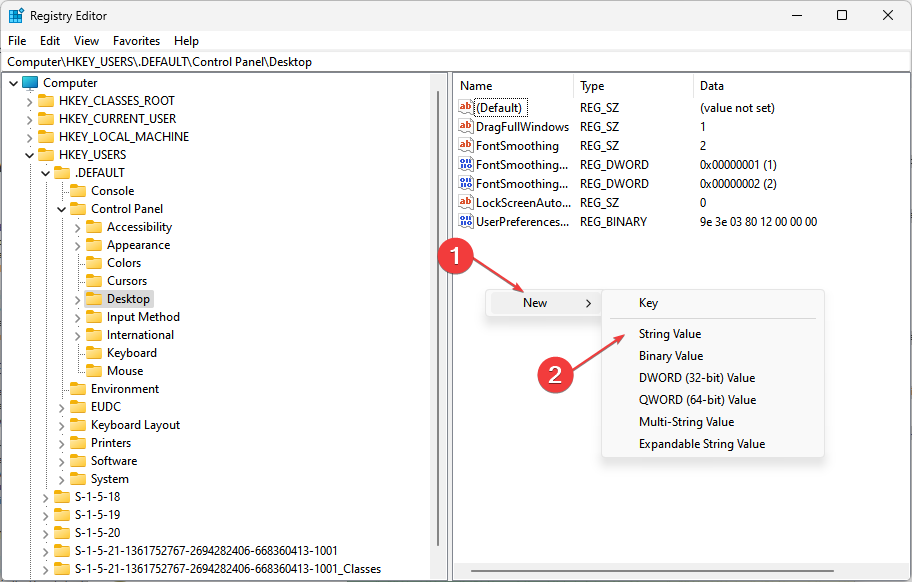The height and width of the screenshot is (582, 912).
Task: Click the HKEY_LOCAL_MACHINE folder icon
Action: [x=46, y=137]
